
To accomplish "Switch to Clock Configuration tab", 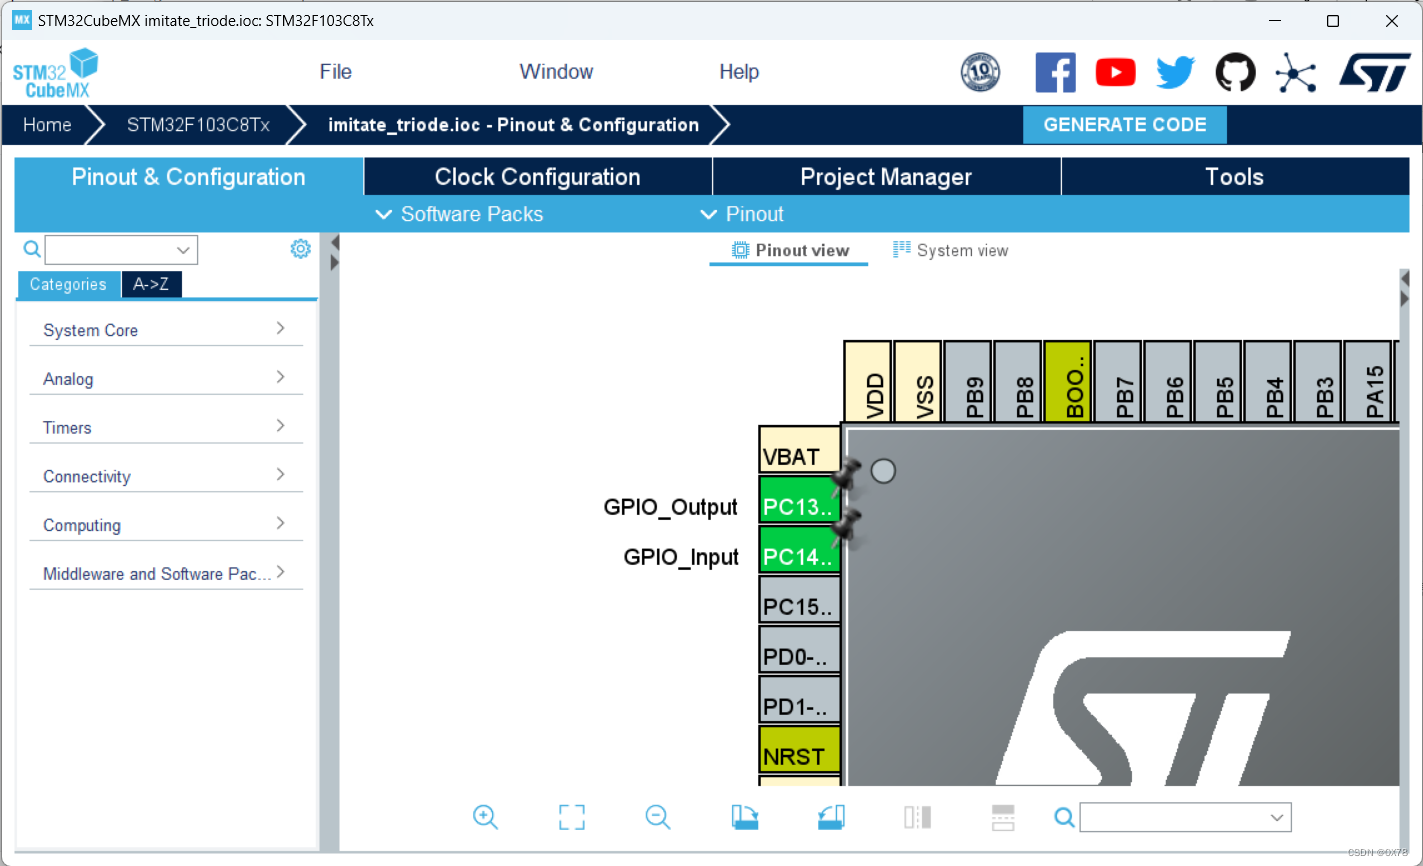I will [538, 177].
